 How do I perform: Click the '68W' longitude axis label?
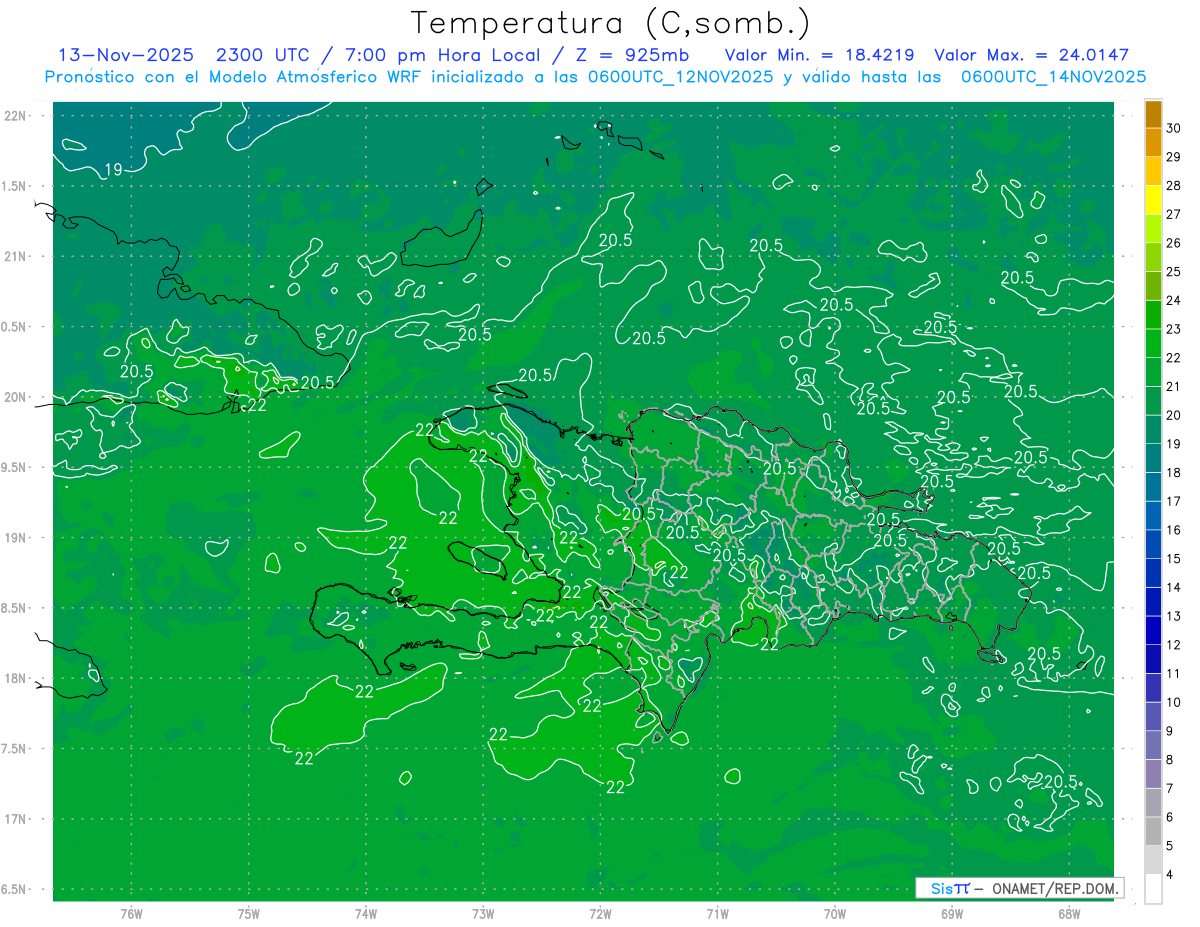1069,914
